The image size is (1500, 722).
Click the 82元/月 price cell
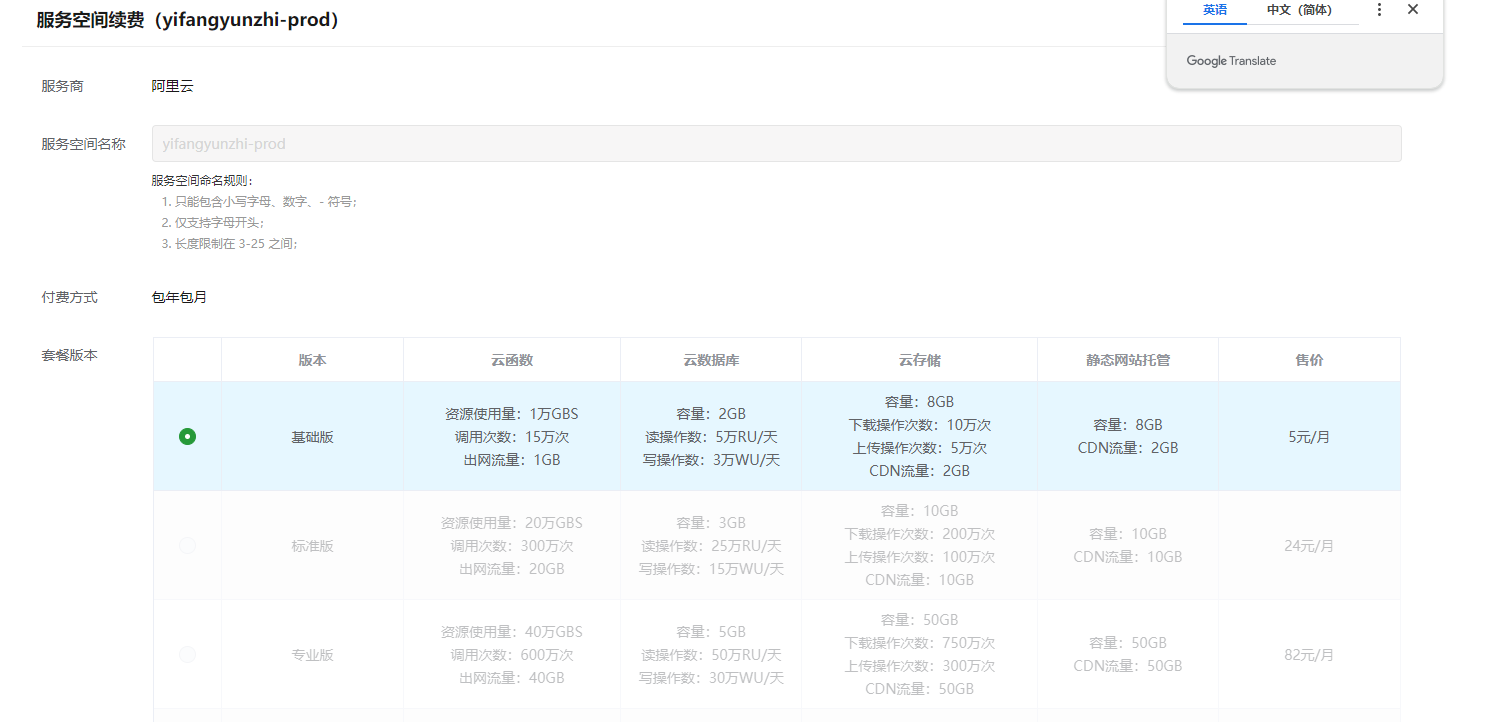[x=1309, y=655]
